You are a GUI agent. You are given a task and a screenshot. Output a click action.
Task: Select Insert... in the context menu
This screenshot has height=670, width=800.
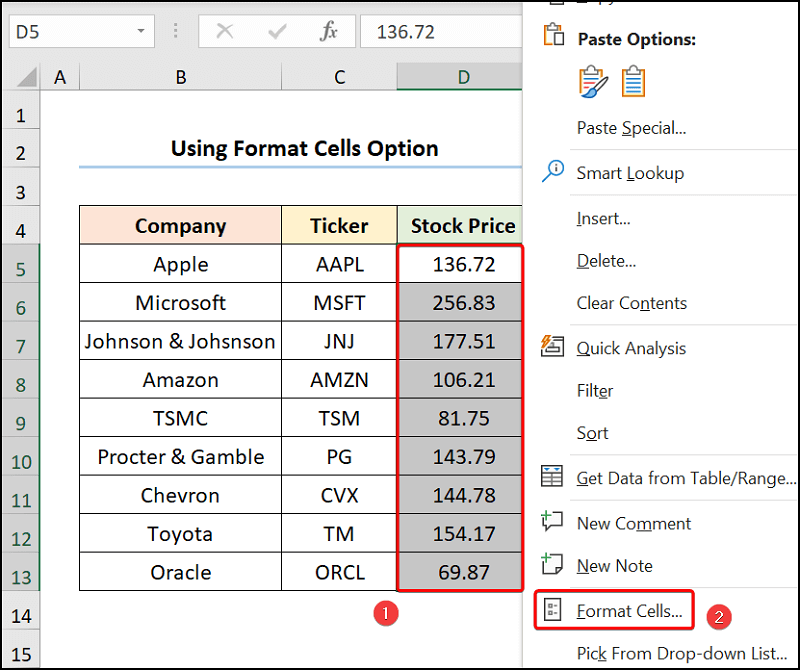click(603, 218)
